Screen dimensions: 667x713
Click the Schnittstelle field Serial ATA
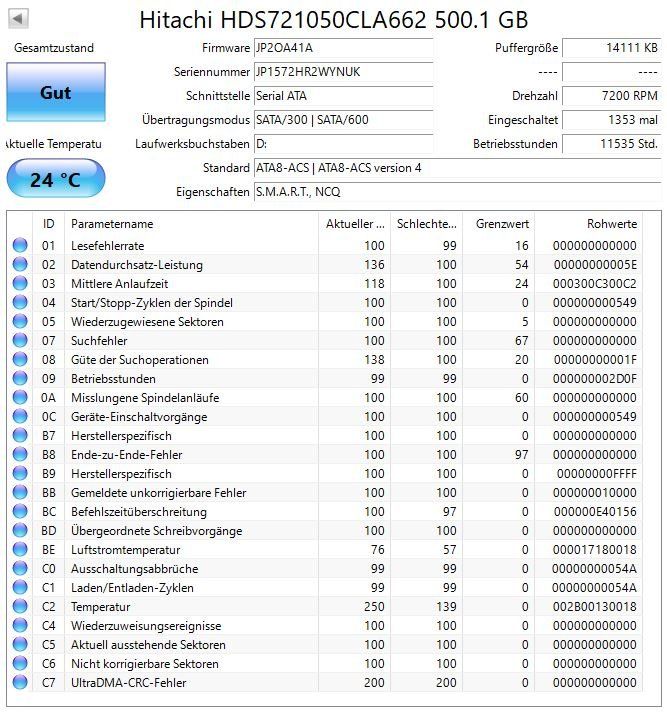[343, 96]
